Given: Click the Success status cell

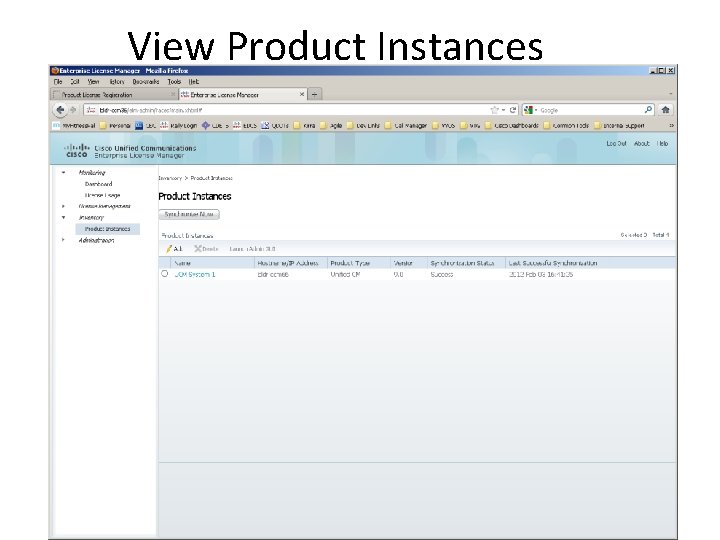Looking at the screenshot, I should tap(442, 274).
